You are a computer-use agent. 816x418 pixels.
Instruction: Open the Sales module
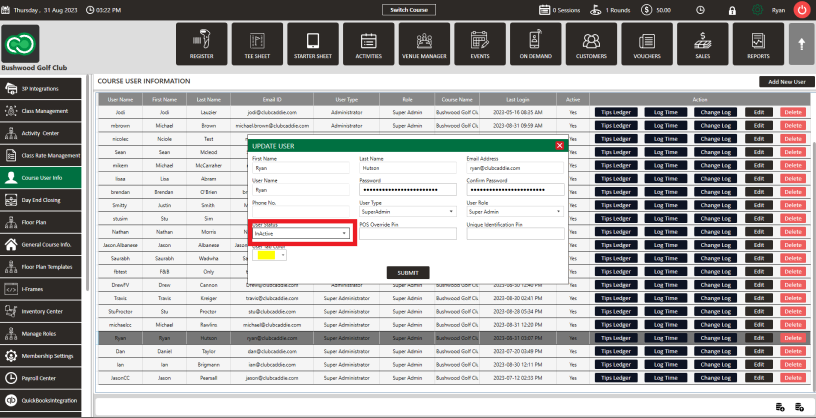tap(703, 44)
